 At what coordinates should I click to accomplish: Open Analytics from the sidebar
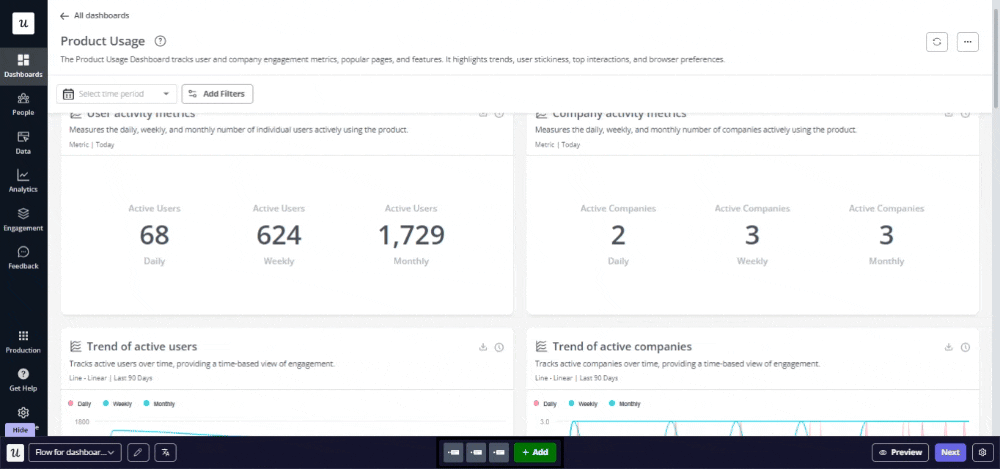23,180
